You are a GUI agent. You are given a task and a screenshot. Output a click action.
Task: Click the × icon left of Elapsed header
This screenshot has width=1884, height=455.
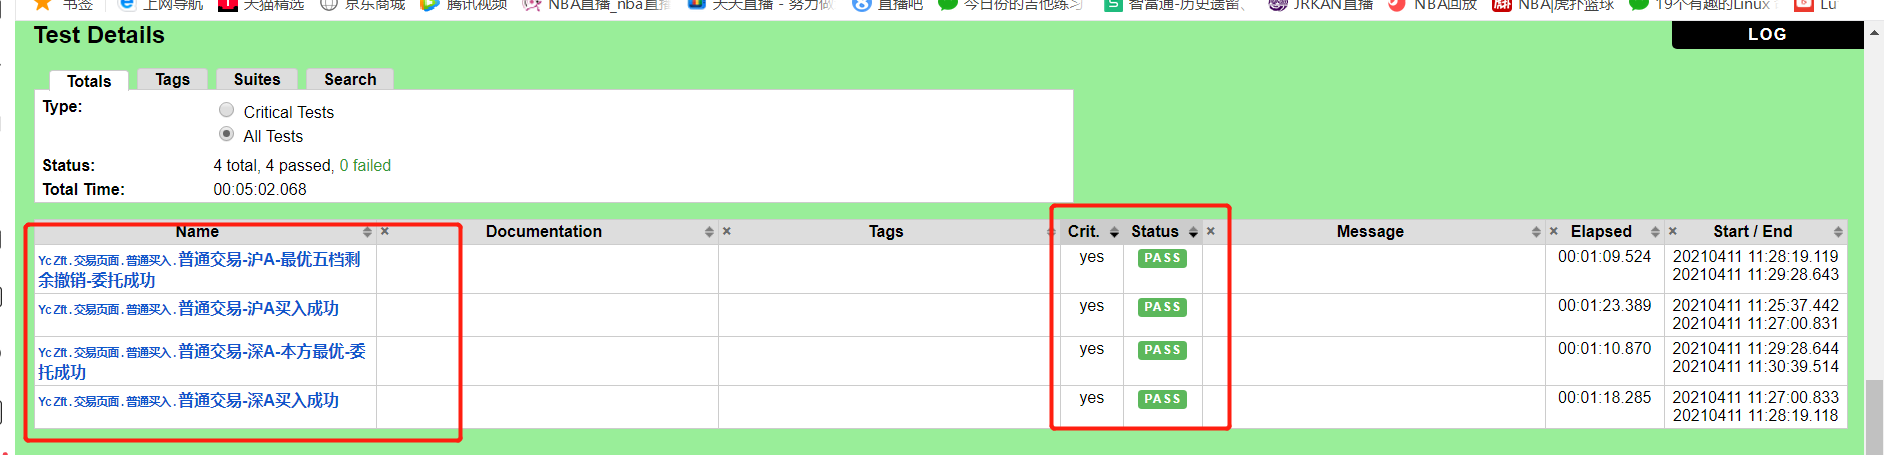[x=1554, y=231]
